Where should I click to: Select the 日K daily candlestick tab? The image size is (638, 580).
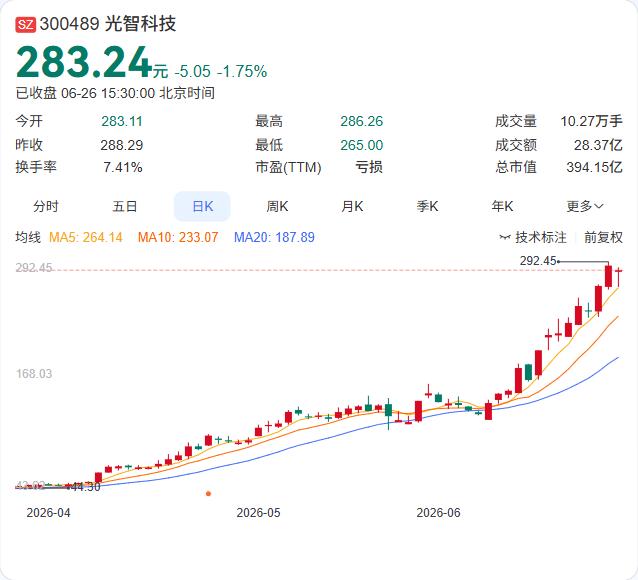[x=202, y=206]
